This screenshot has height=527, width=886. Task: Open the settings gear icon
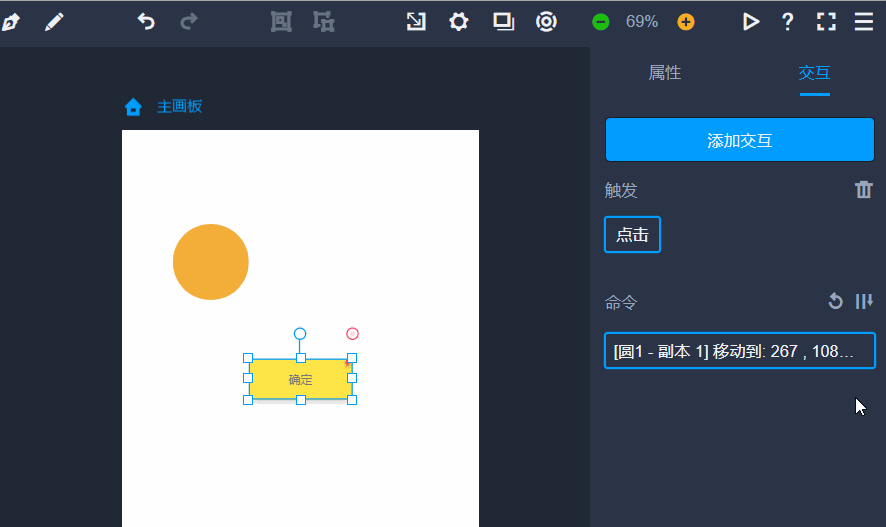pyautogui.click(x=458, y=22)
